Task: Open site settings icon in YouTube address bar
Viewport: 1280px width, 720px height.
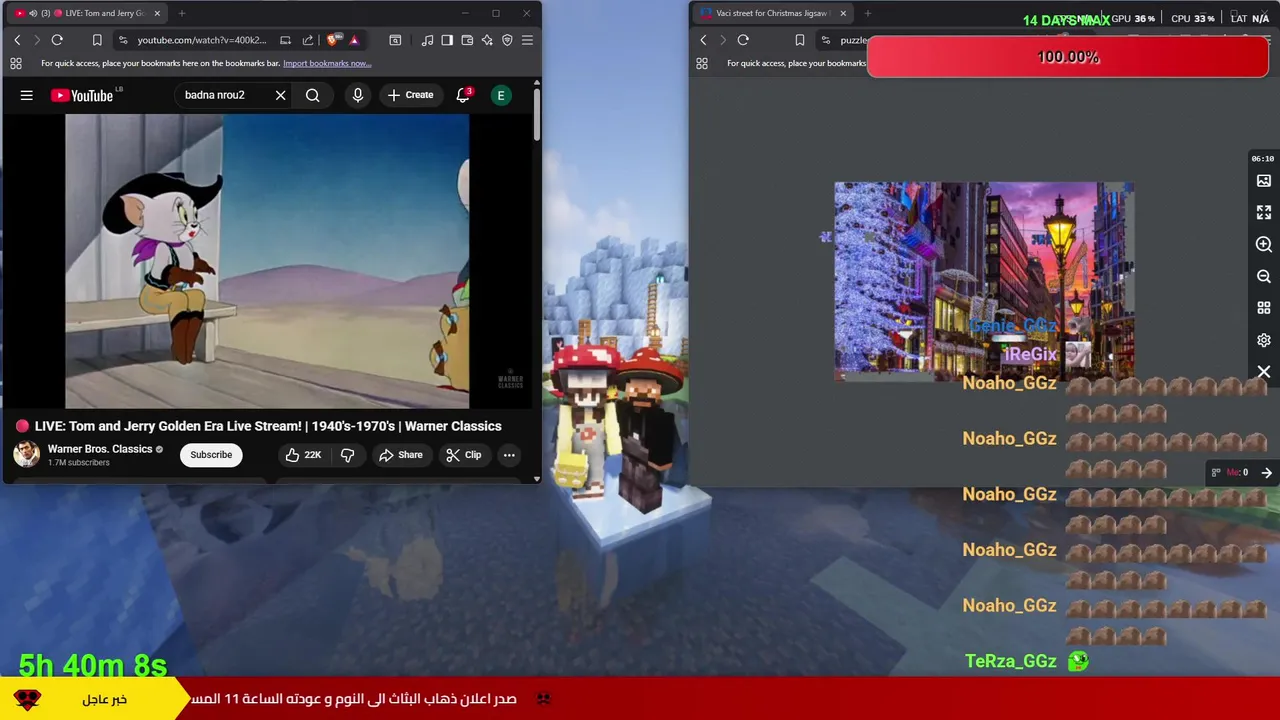Action: [x=123, y=40]
